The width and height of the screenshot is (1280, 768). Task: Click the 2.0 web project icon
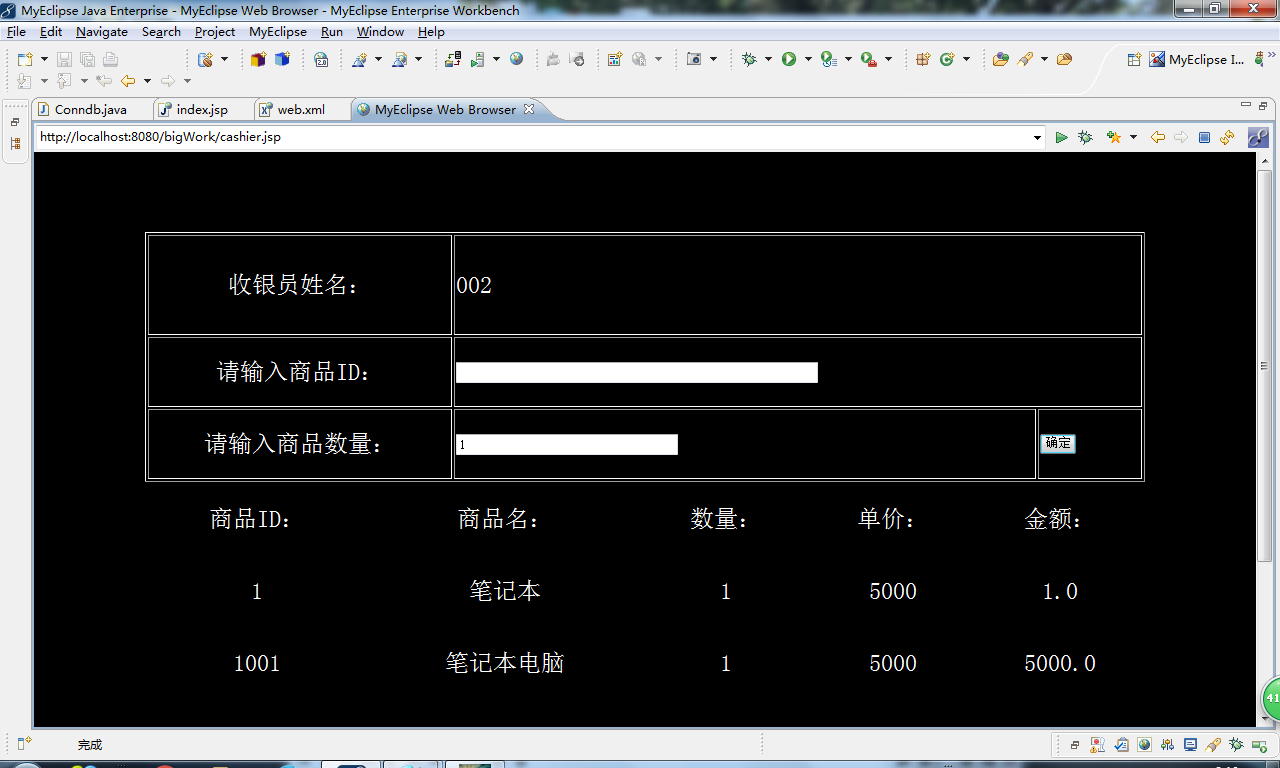tap(321, 60)
